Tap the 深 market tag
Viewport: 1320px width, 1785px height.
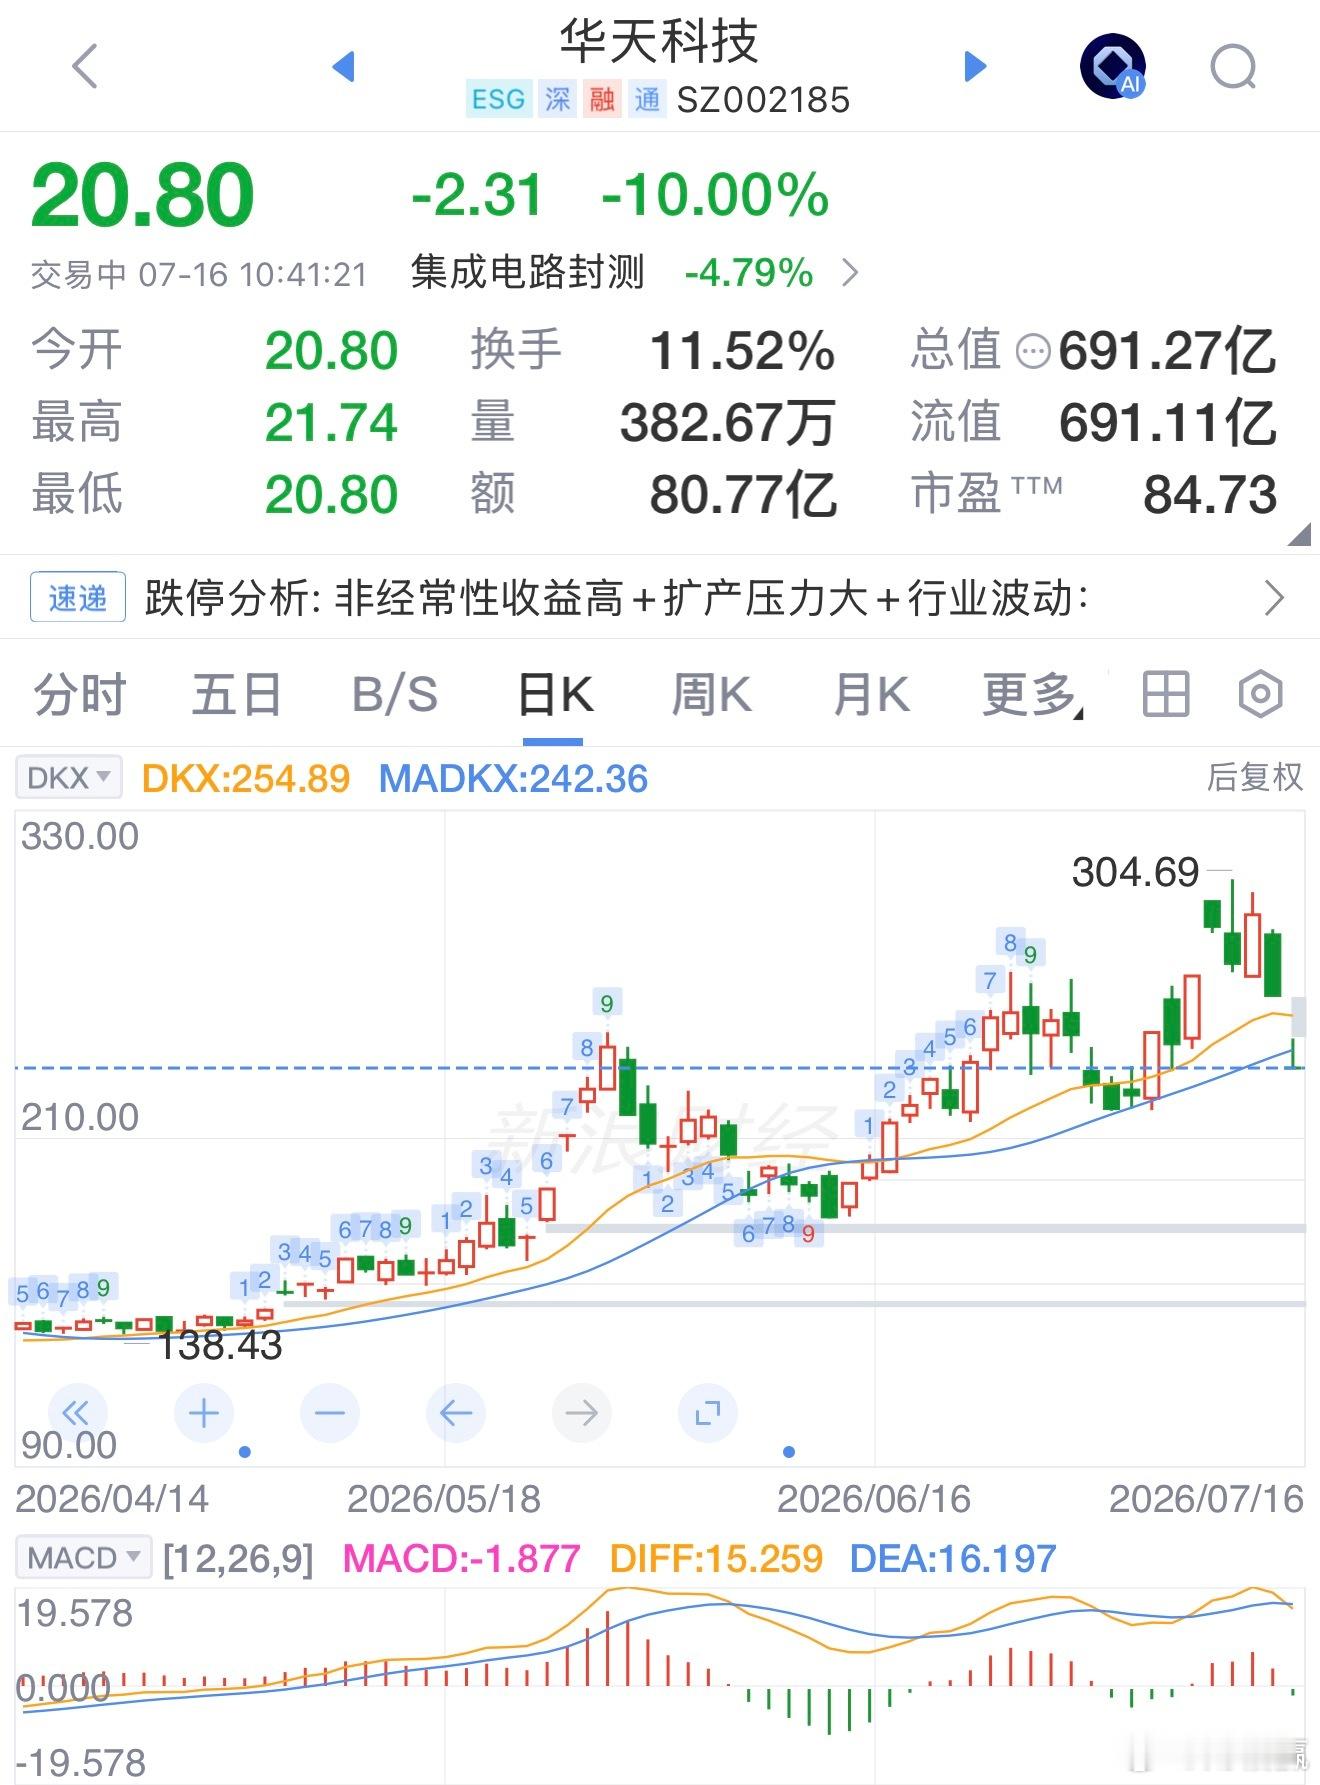[x=557, y=99]
